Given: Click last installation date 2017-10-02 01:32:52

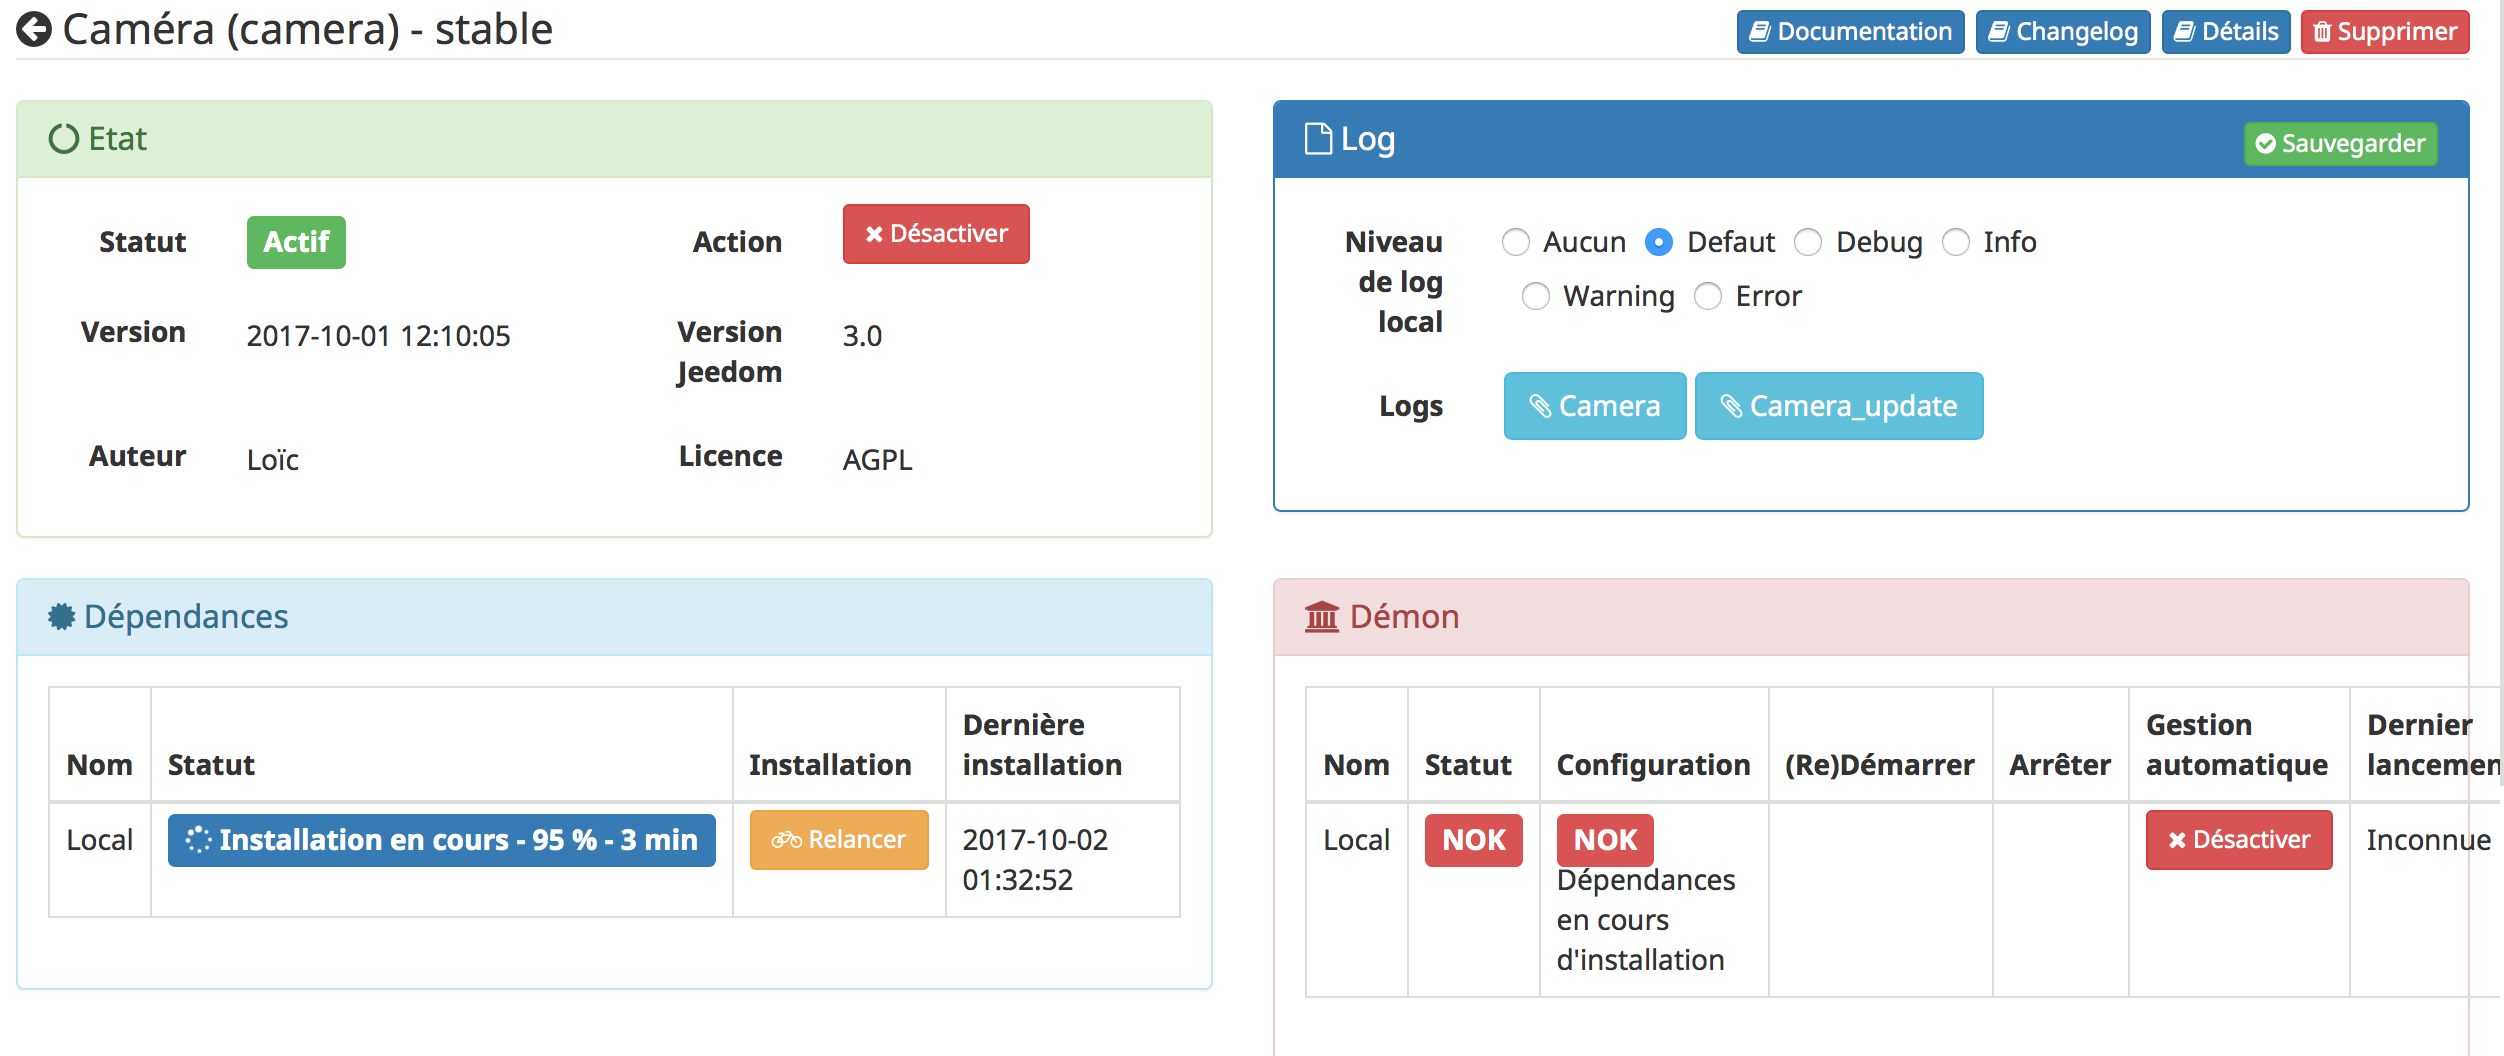Looking at the screenshot, I should (x=1035, y=860).
